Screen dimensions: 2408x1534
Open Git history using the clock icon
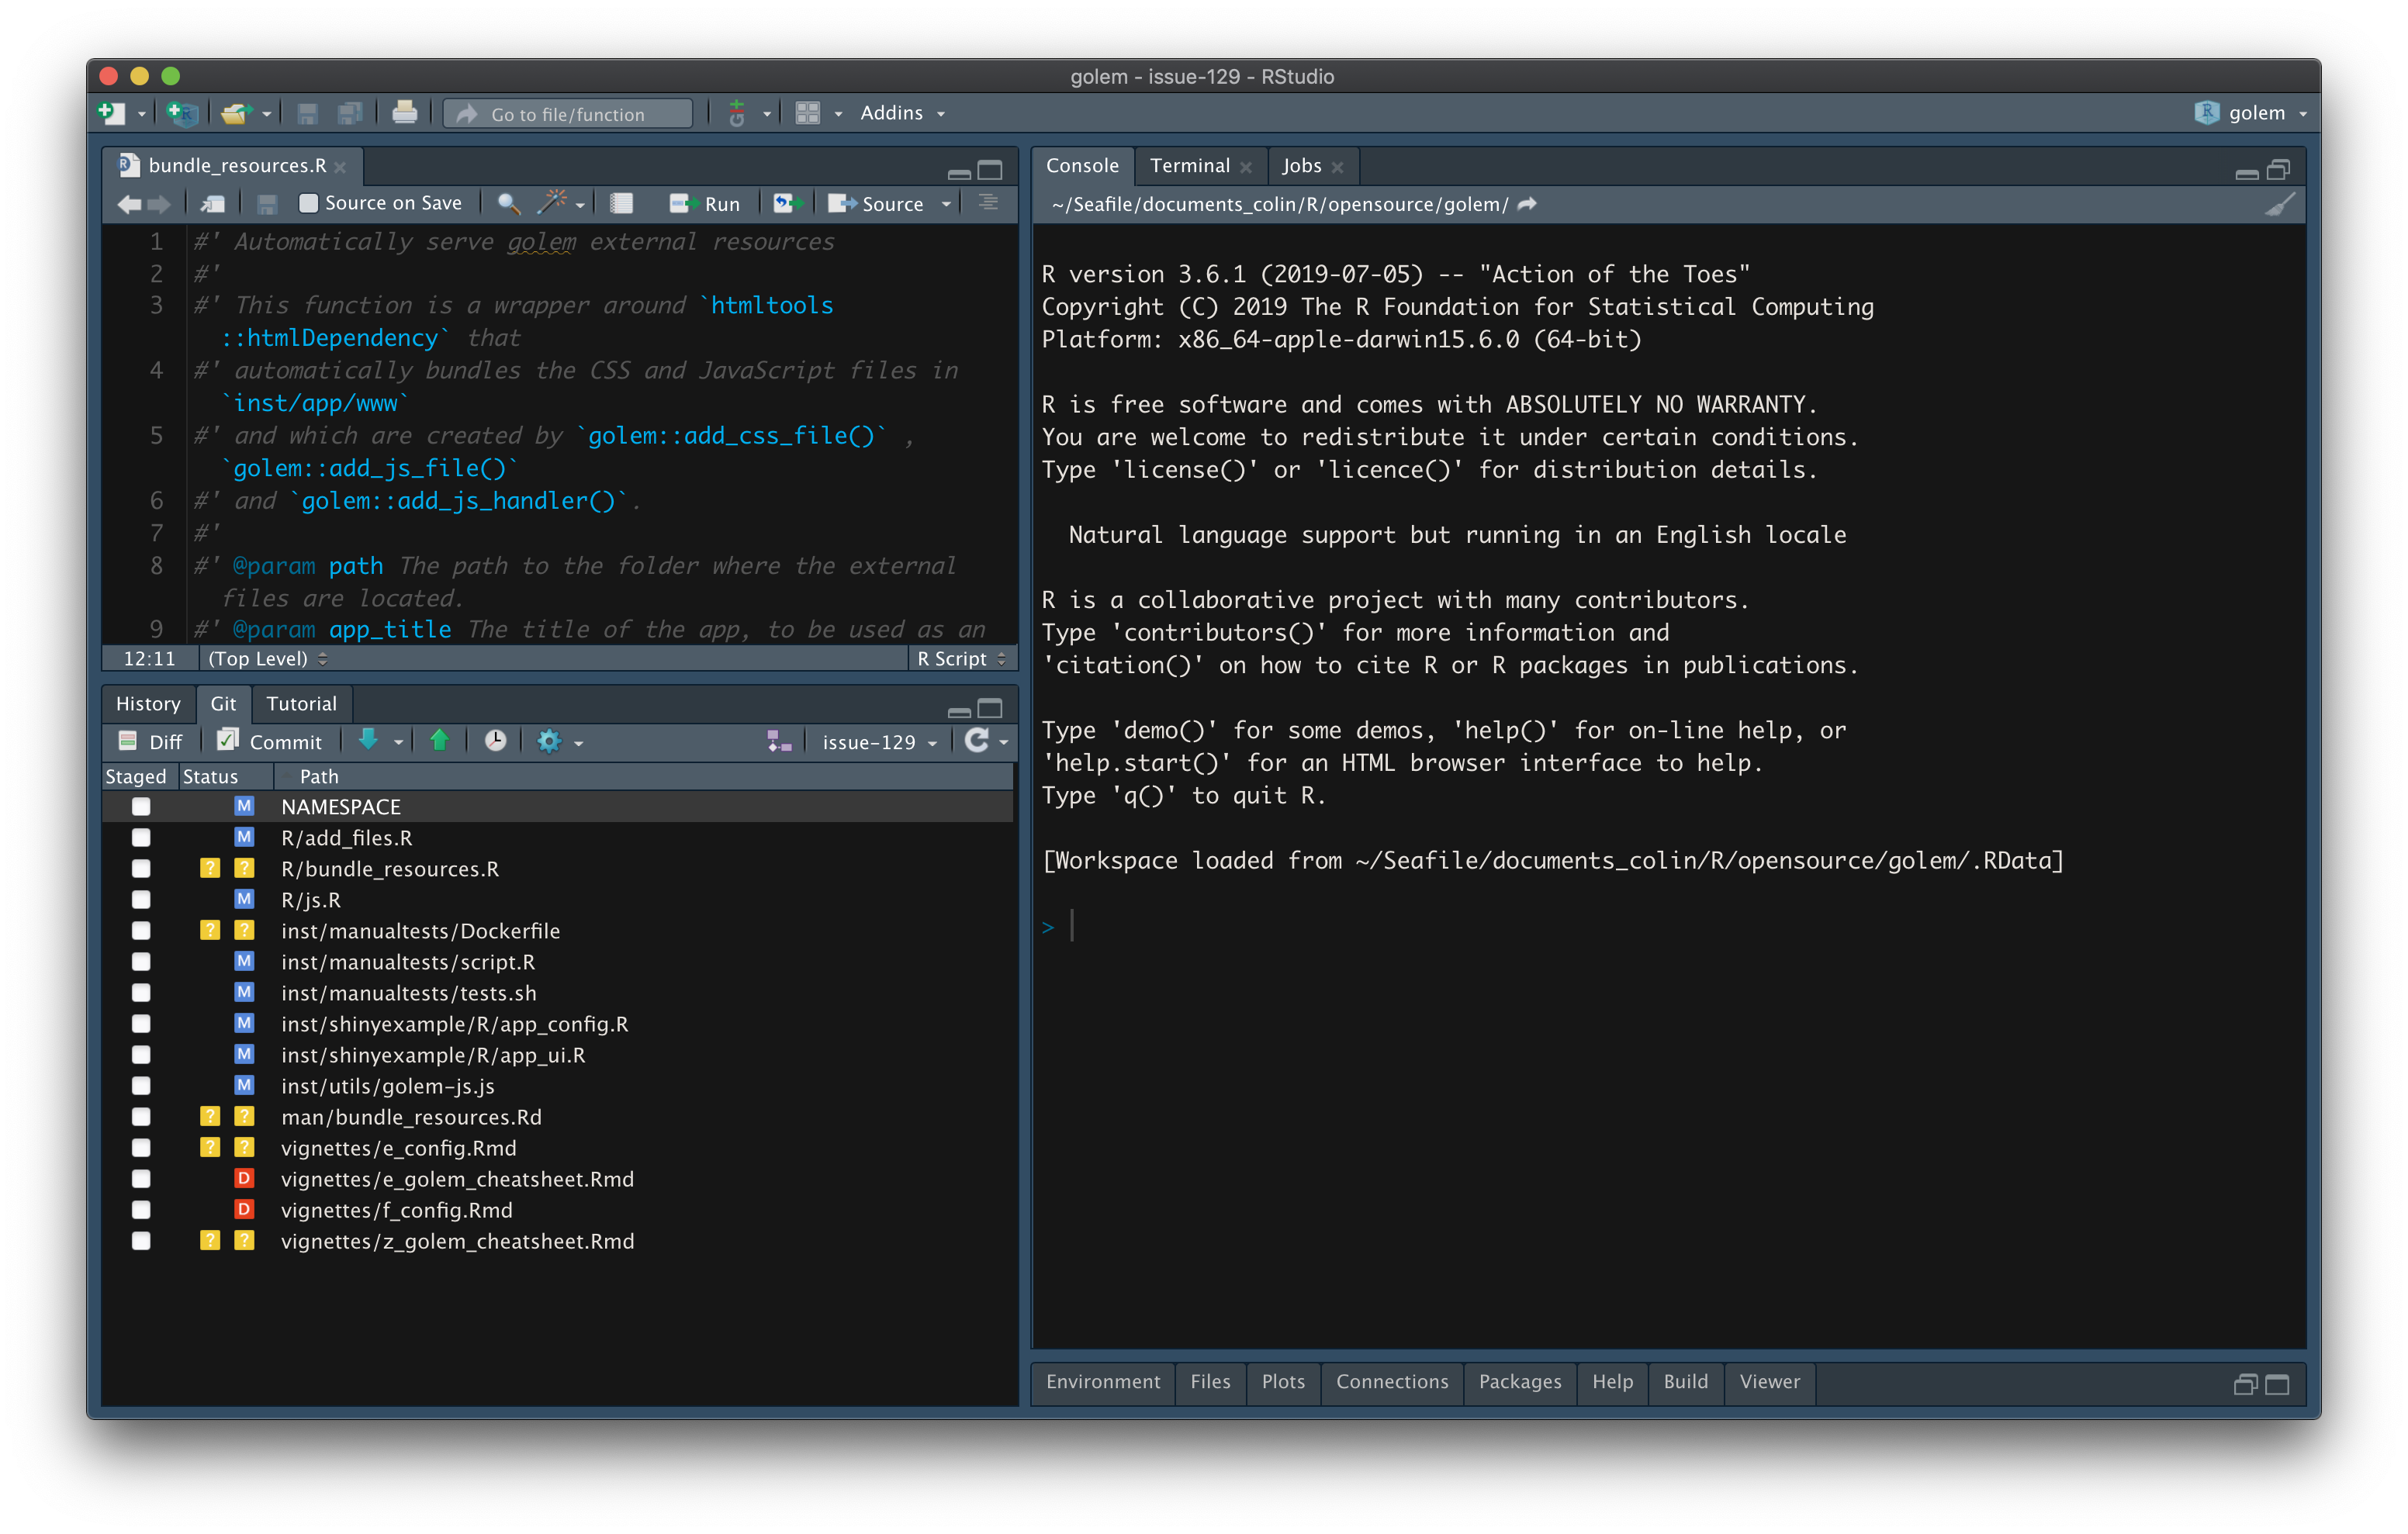(x=494, y=741)
